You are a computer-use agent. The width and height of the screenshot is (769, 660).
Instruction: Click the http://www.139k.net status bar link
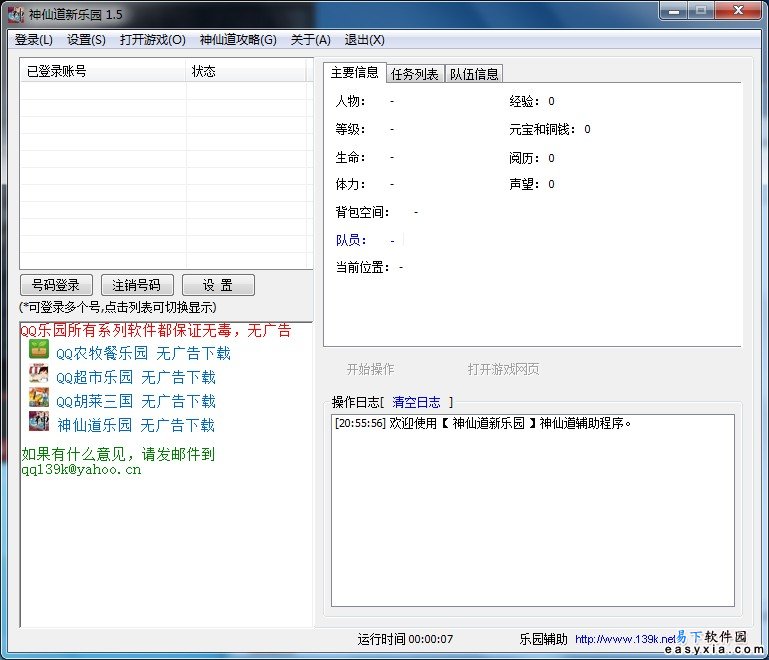(x=625, y=639)
